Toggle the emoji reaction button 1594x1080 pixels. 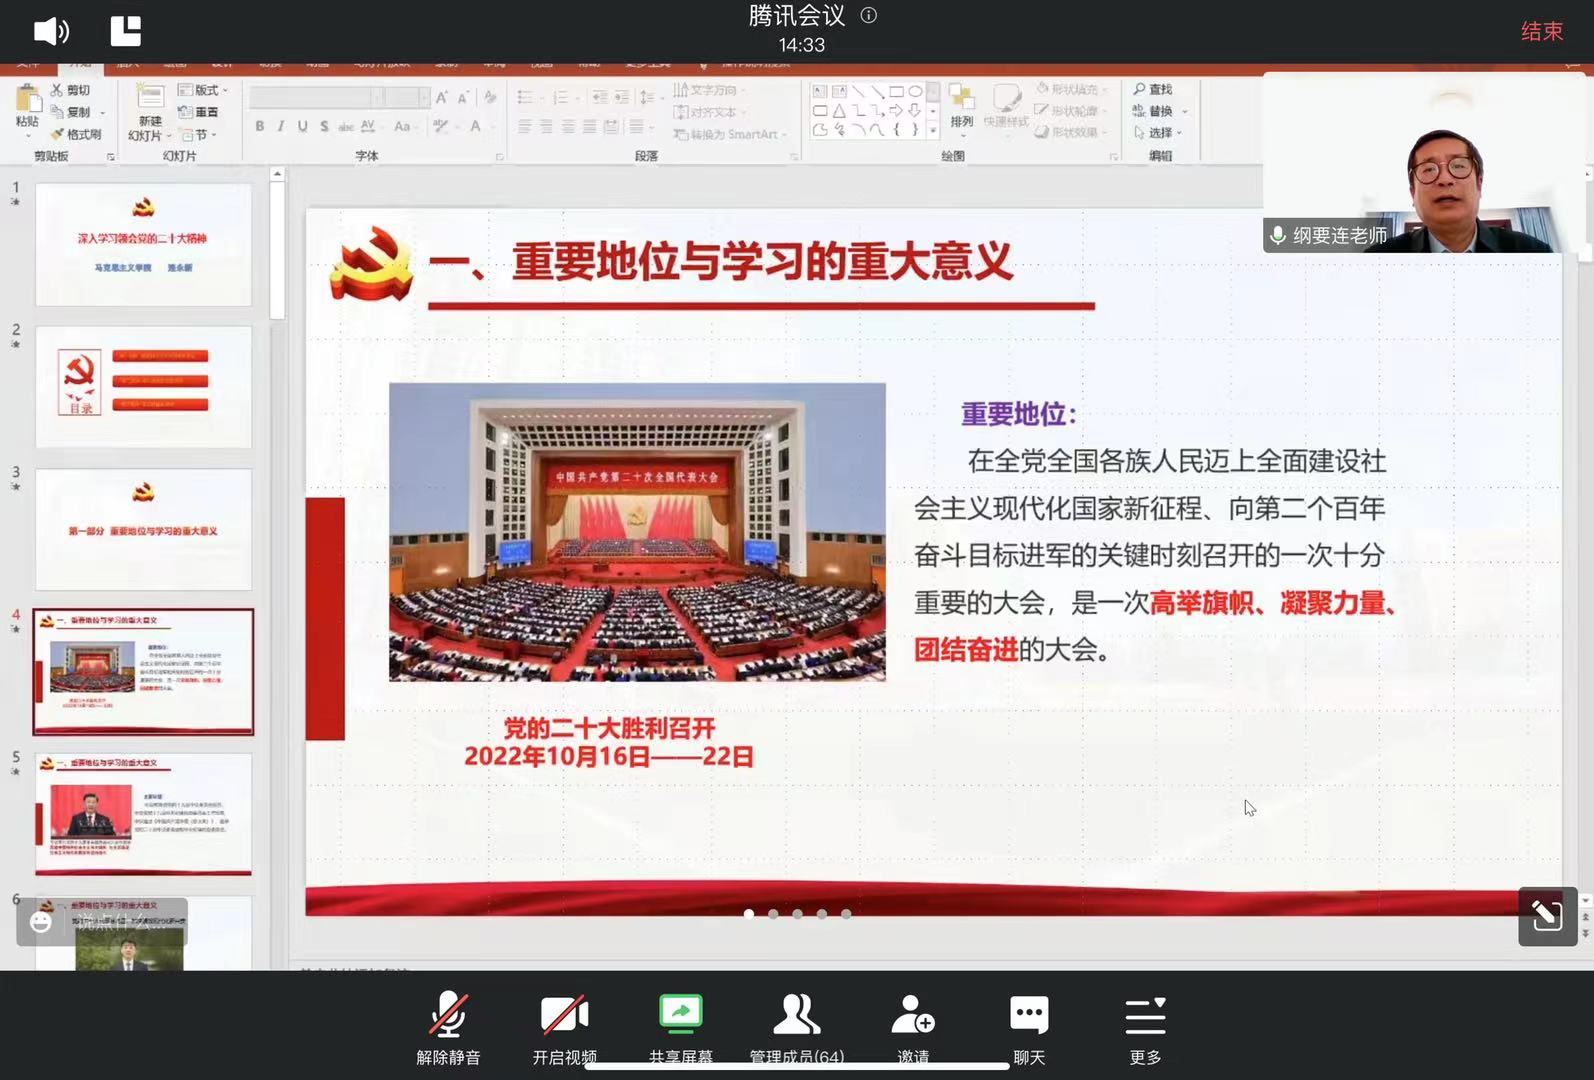[41, 922]
